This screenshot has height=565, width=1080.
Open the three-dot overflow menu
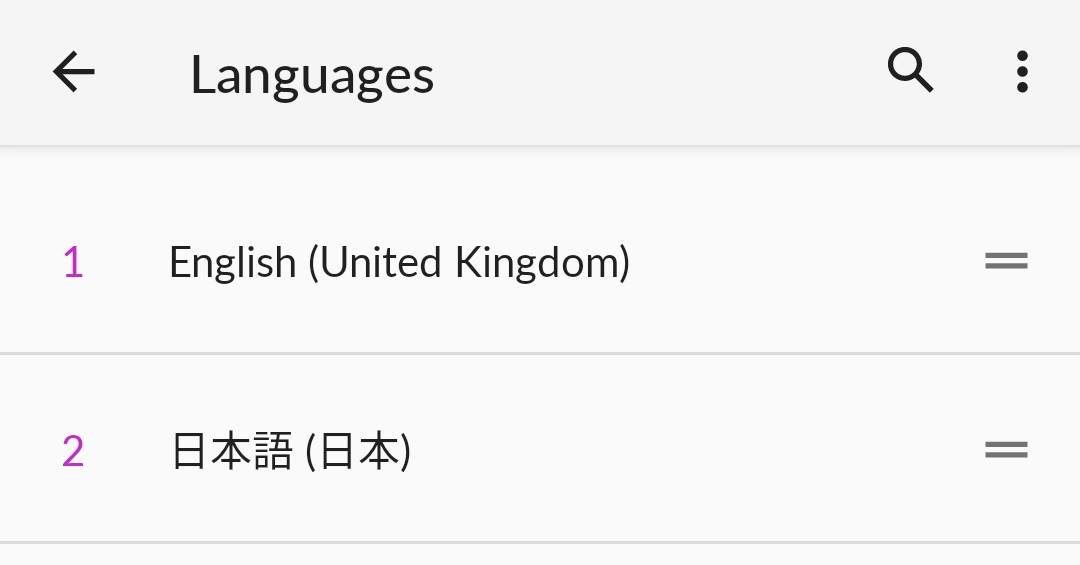(x=1021, y=72)
